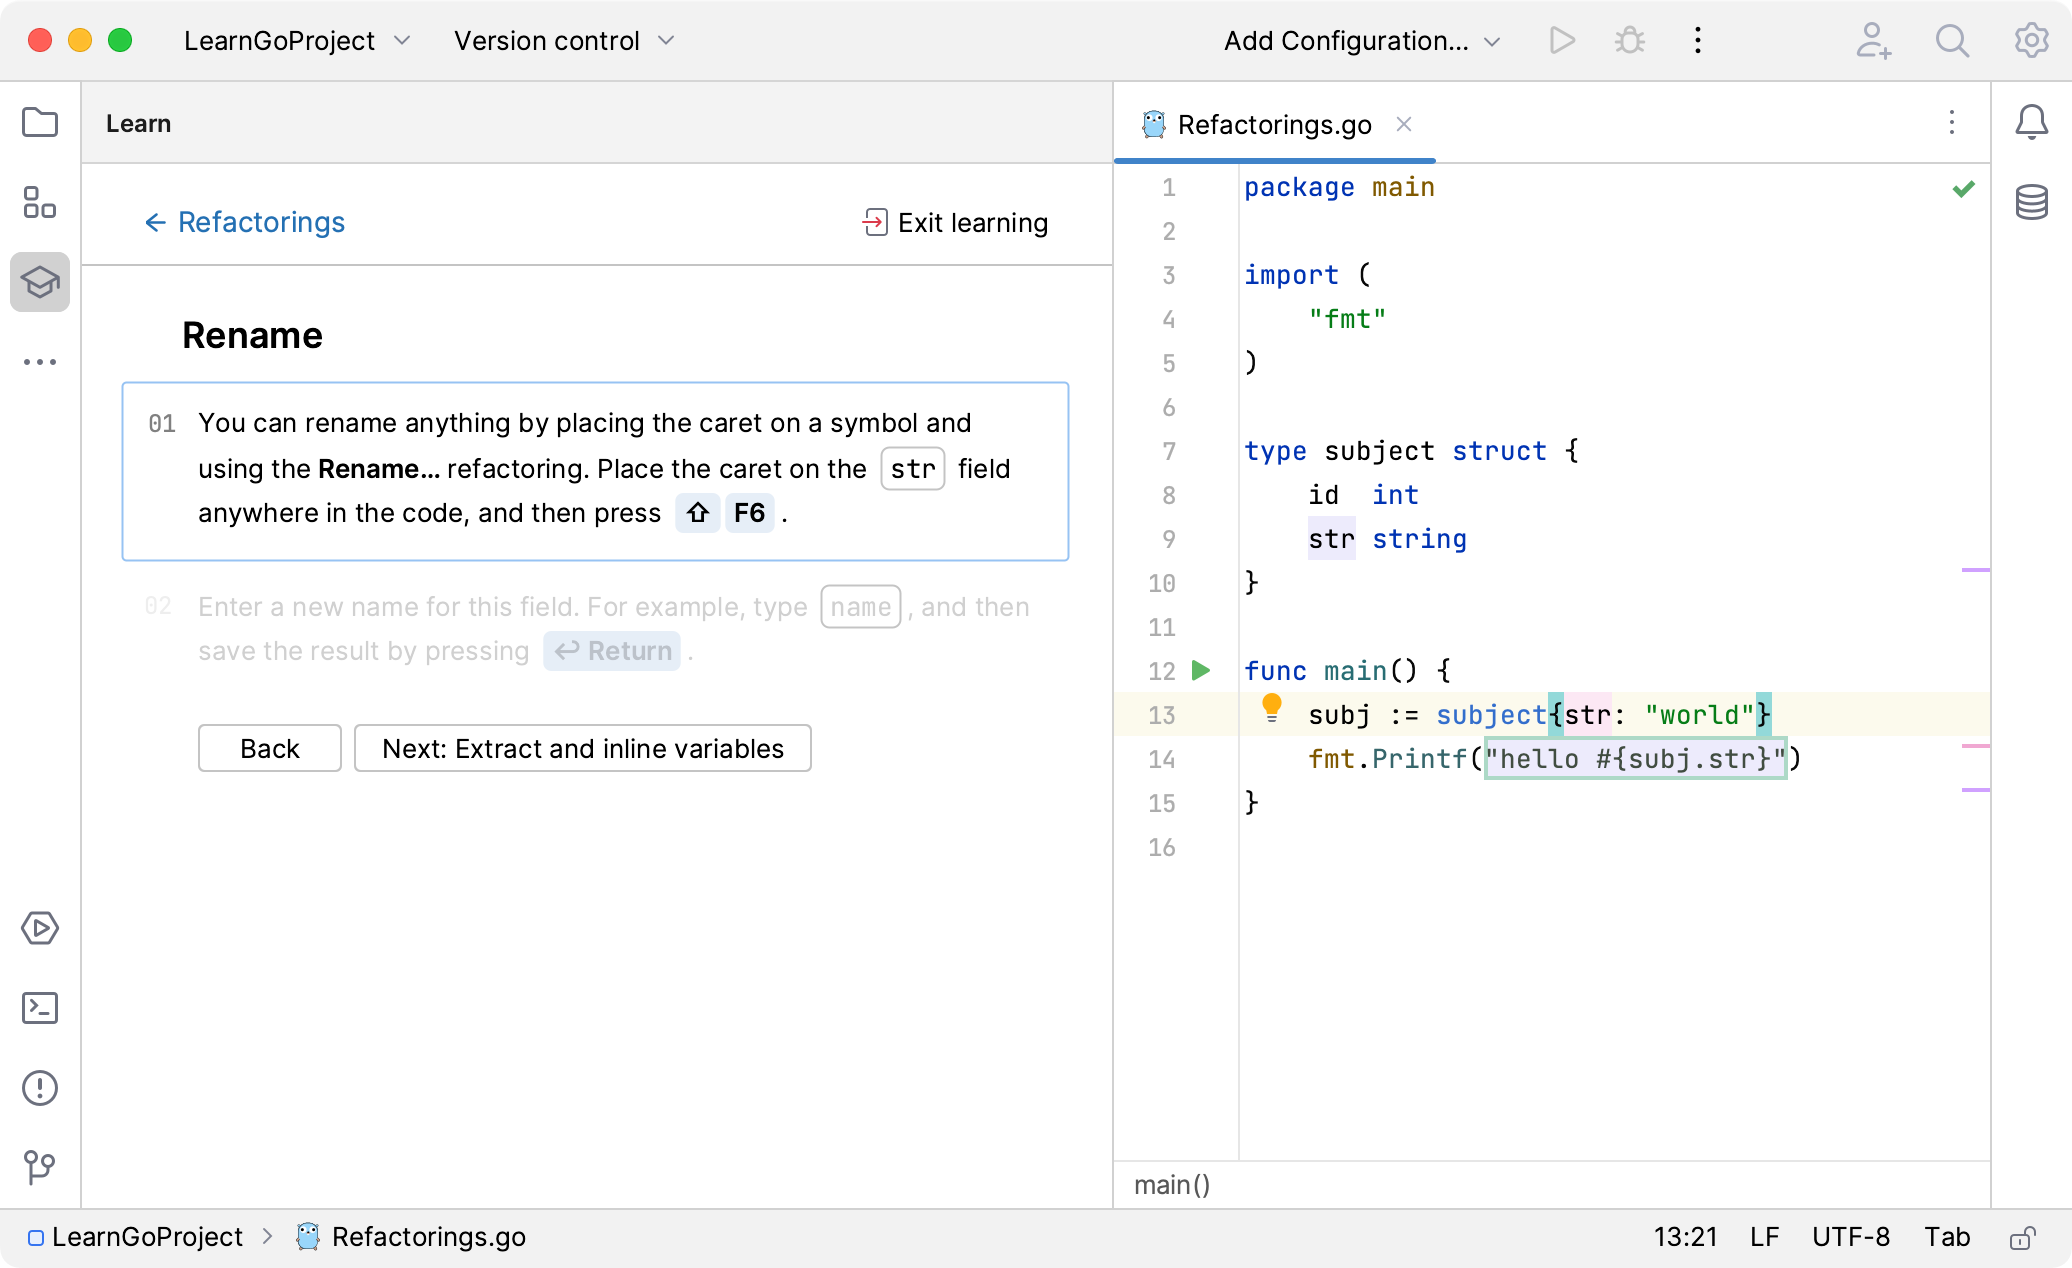Open the editor kebab options menu

(x=1952, y=122)
